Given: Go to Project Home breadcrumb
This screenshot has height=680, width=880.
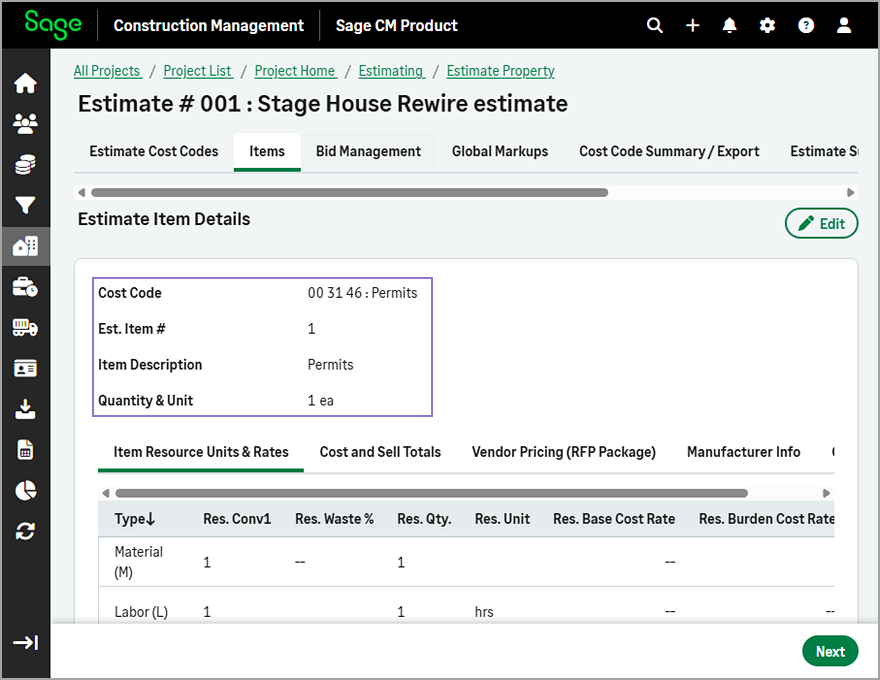Looking at the screenshot, I should (x=295, y=71).
